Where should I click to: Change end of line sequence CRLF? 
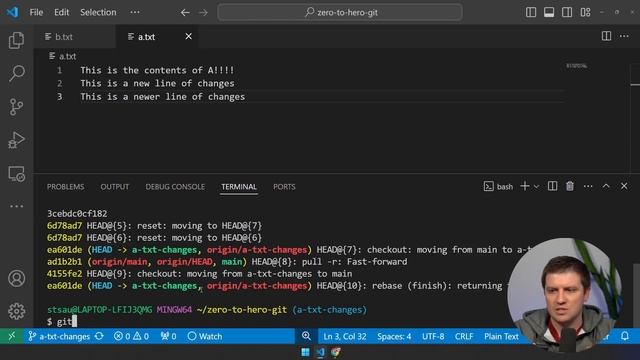[464, 336]
